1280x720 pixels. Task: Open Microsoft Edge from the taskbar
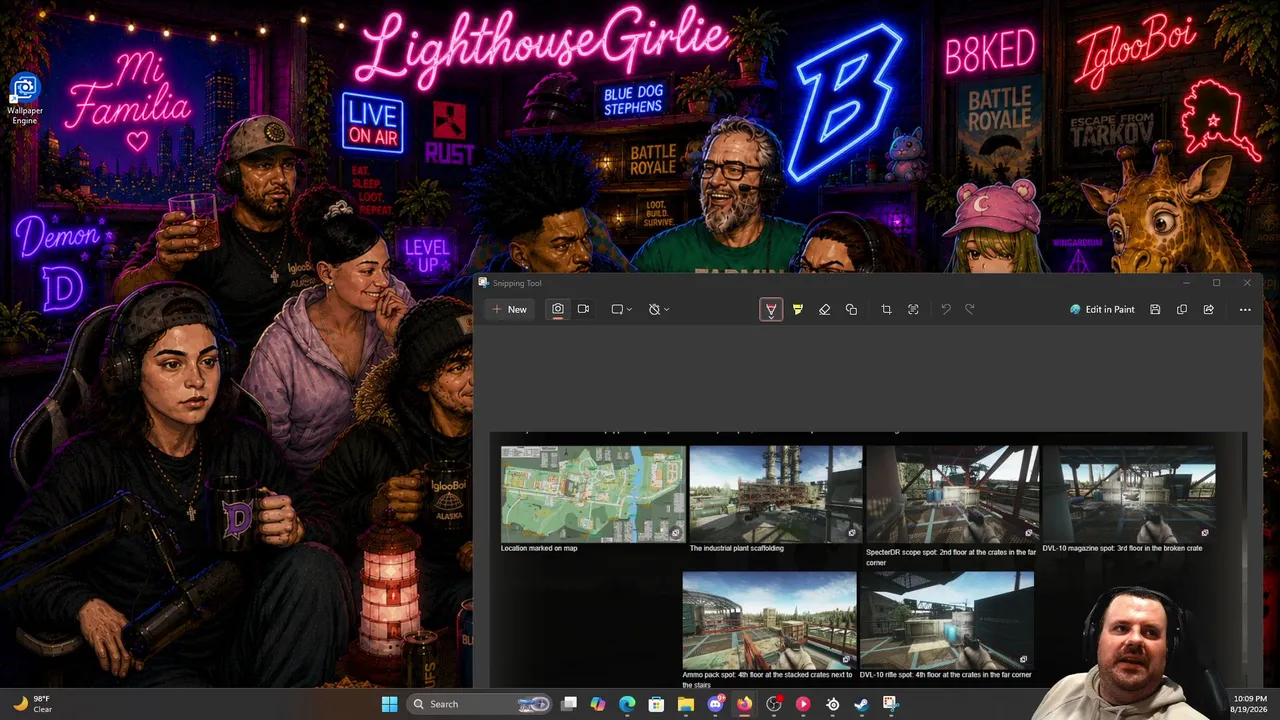tap(627, 704)
